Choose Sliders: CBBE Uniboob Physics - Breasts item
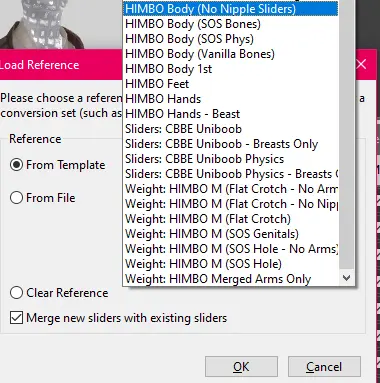380x383 pixels. [x=231, y=174]
